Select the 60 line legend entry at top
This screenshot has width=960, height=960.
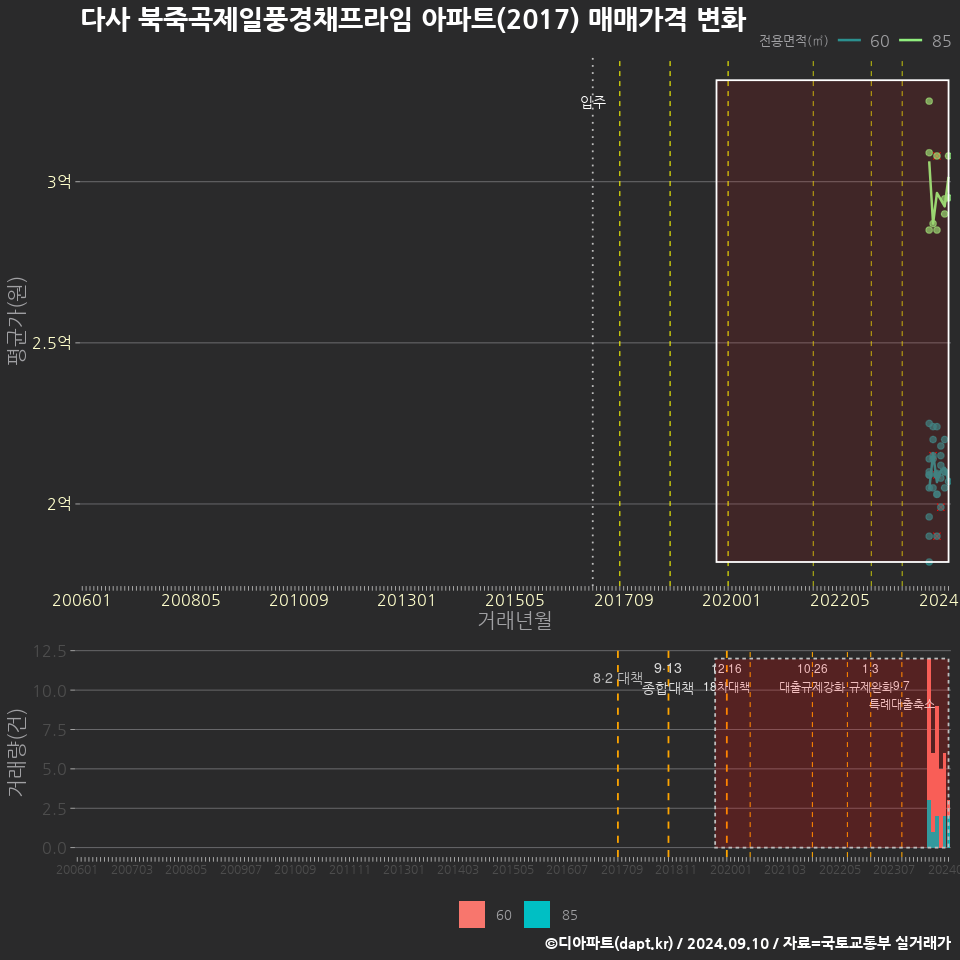pyautogui.click(x=863, y=41)
